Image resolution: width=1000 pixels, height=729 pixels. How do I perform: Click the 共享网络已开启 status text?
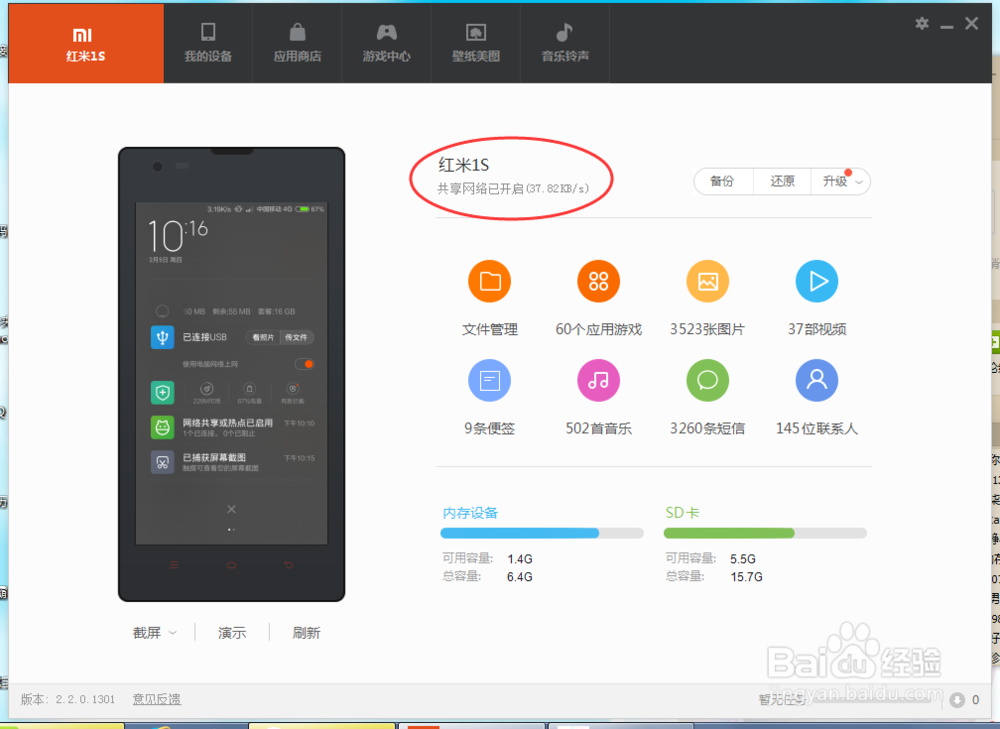(x=513, y=189)
